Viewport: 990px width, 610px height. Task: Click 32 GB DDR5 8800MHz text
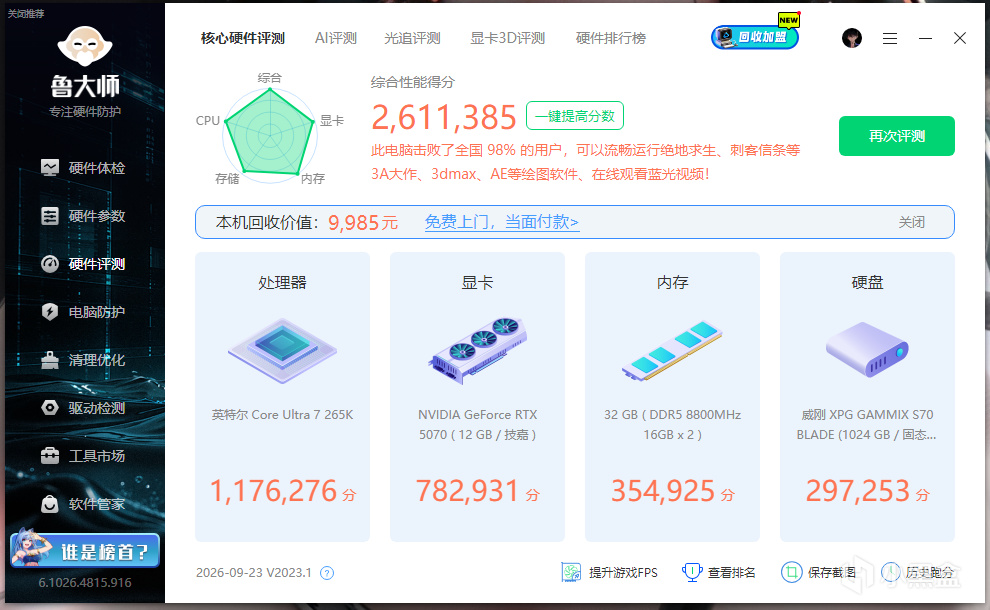tap(672, 424)
